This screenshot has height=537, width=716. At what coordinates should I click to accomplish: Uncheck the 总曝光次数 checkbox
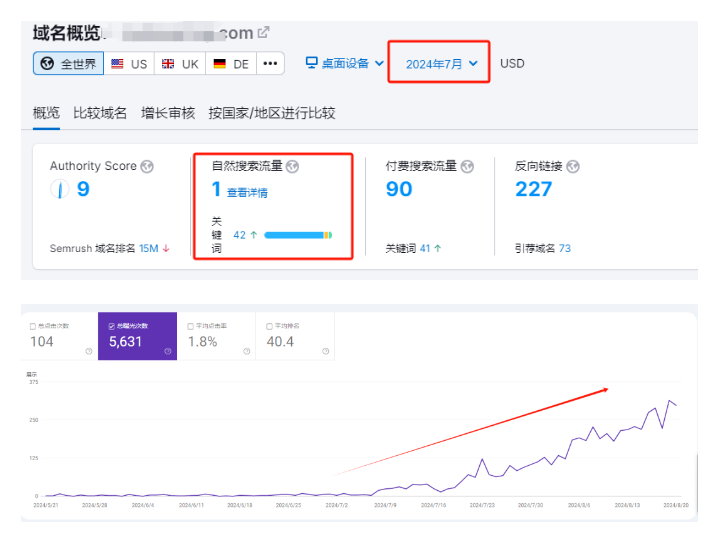pyautogui.click(x=111, y=326)
